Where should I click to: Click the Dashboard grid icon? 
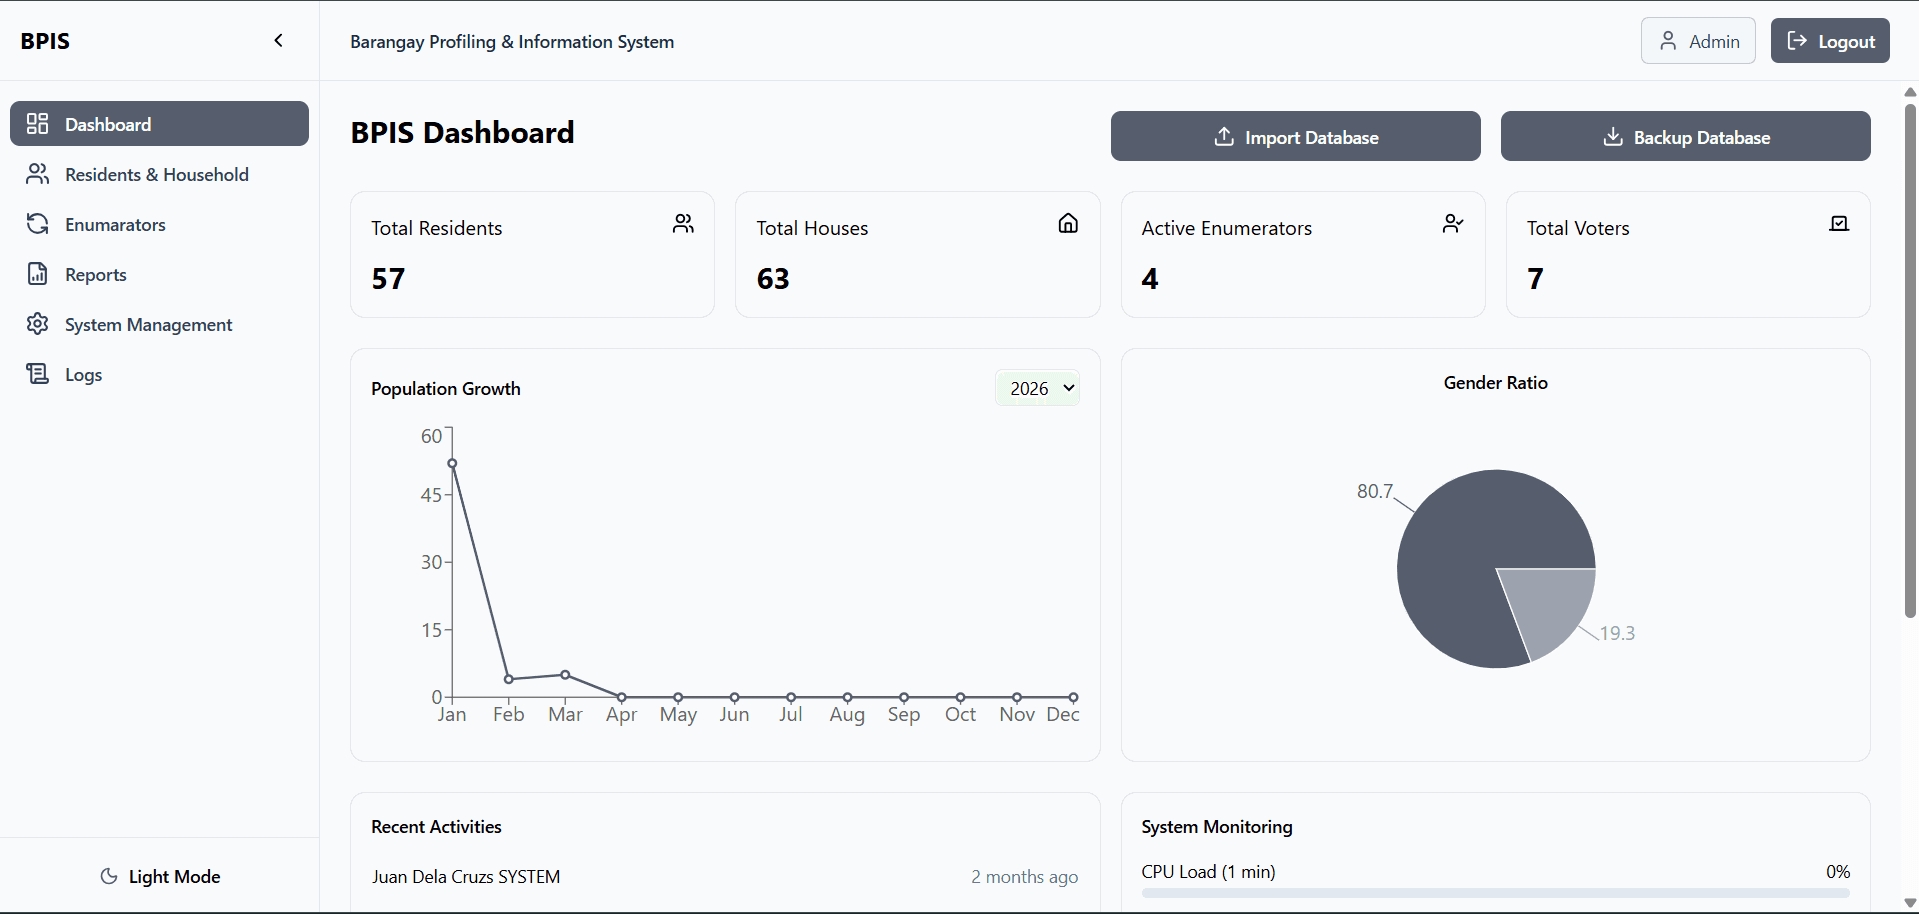(x=37, y=124)
